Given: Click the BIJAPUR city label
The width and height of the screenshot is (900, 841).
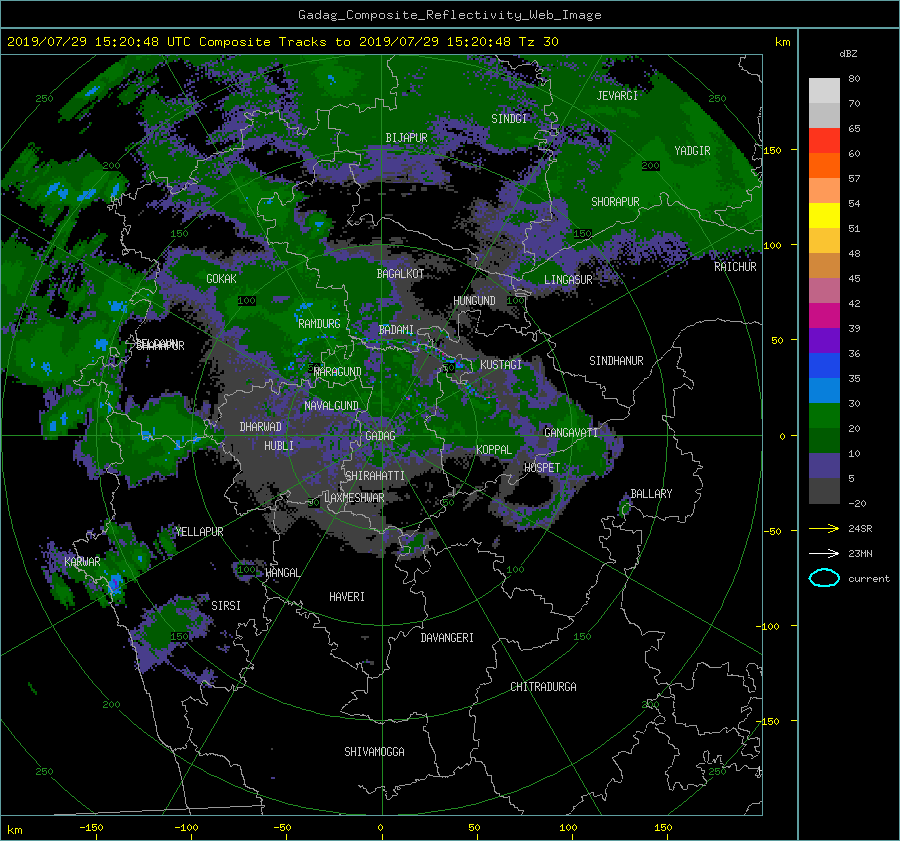Looking at the screenshot, I should click(406, 138).
